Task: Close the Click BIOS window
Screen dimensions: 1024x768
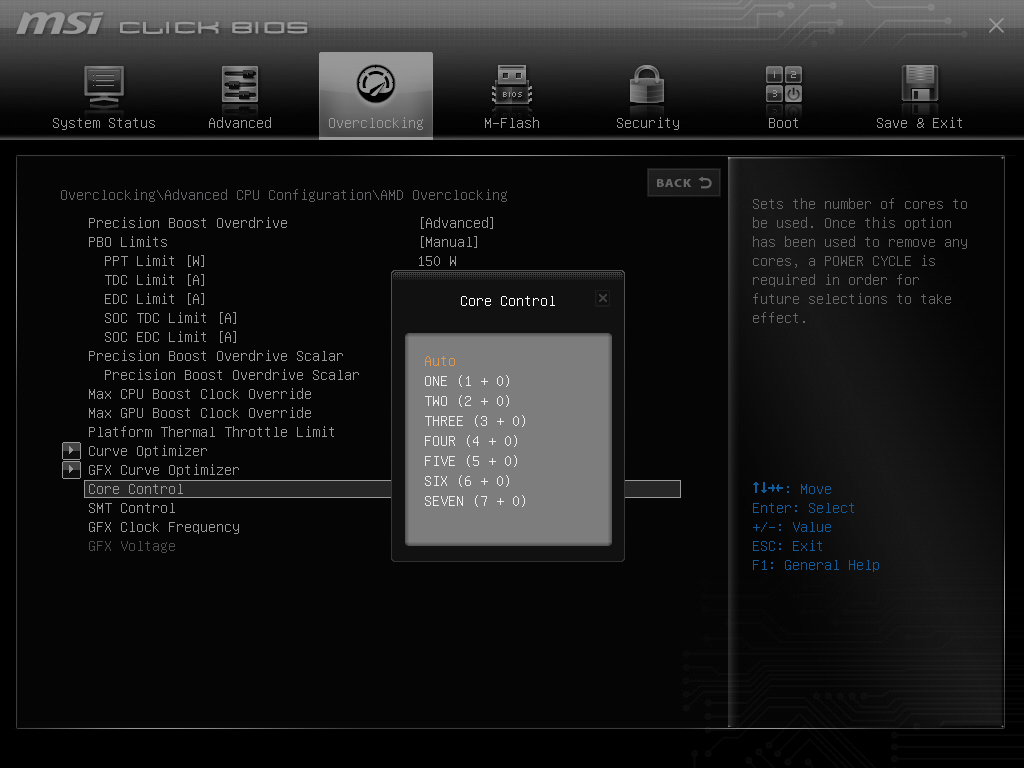Action: click(996, 25)
